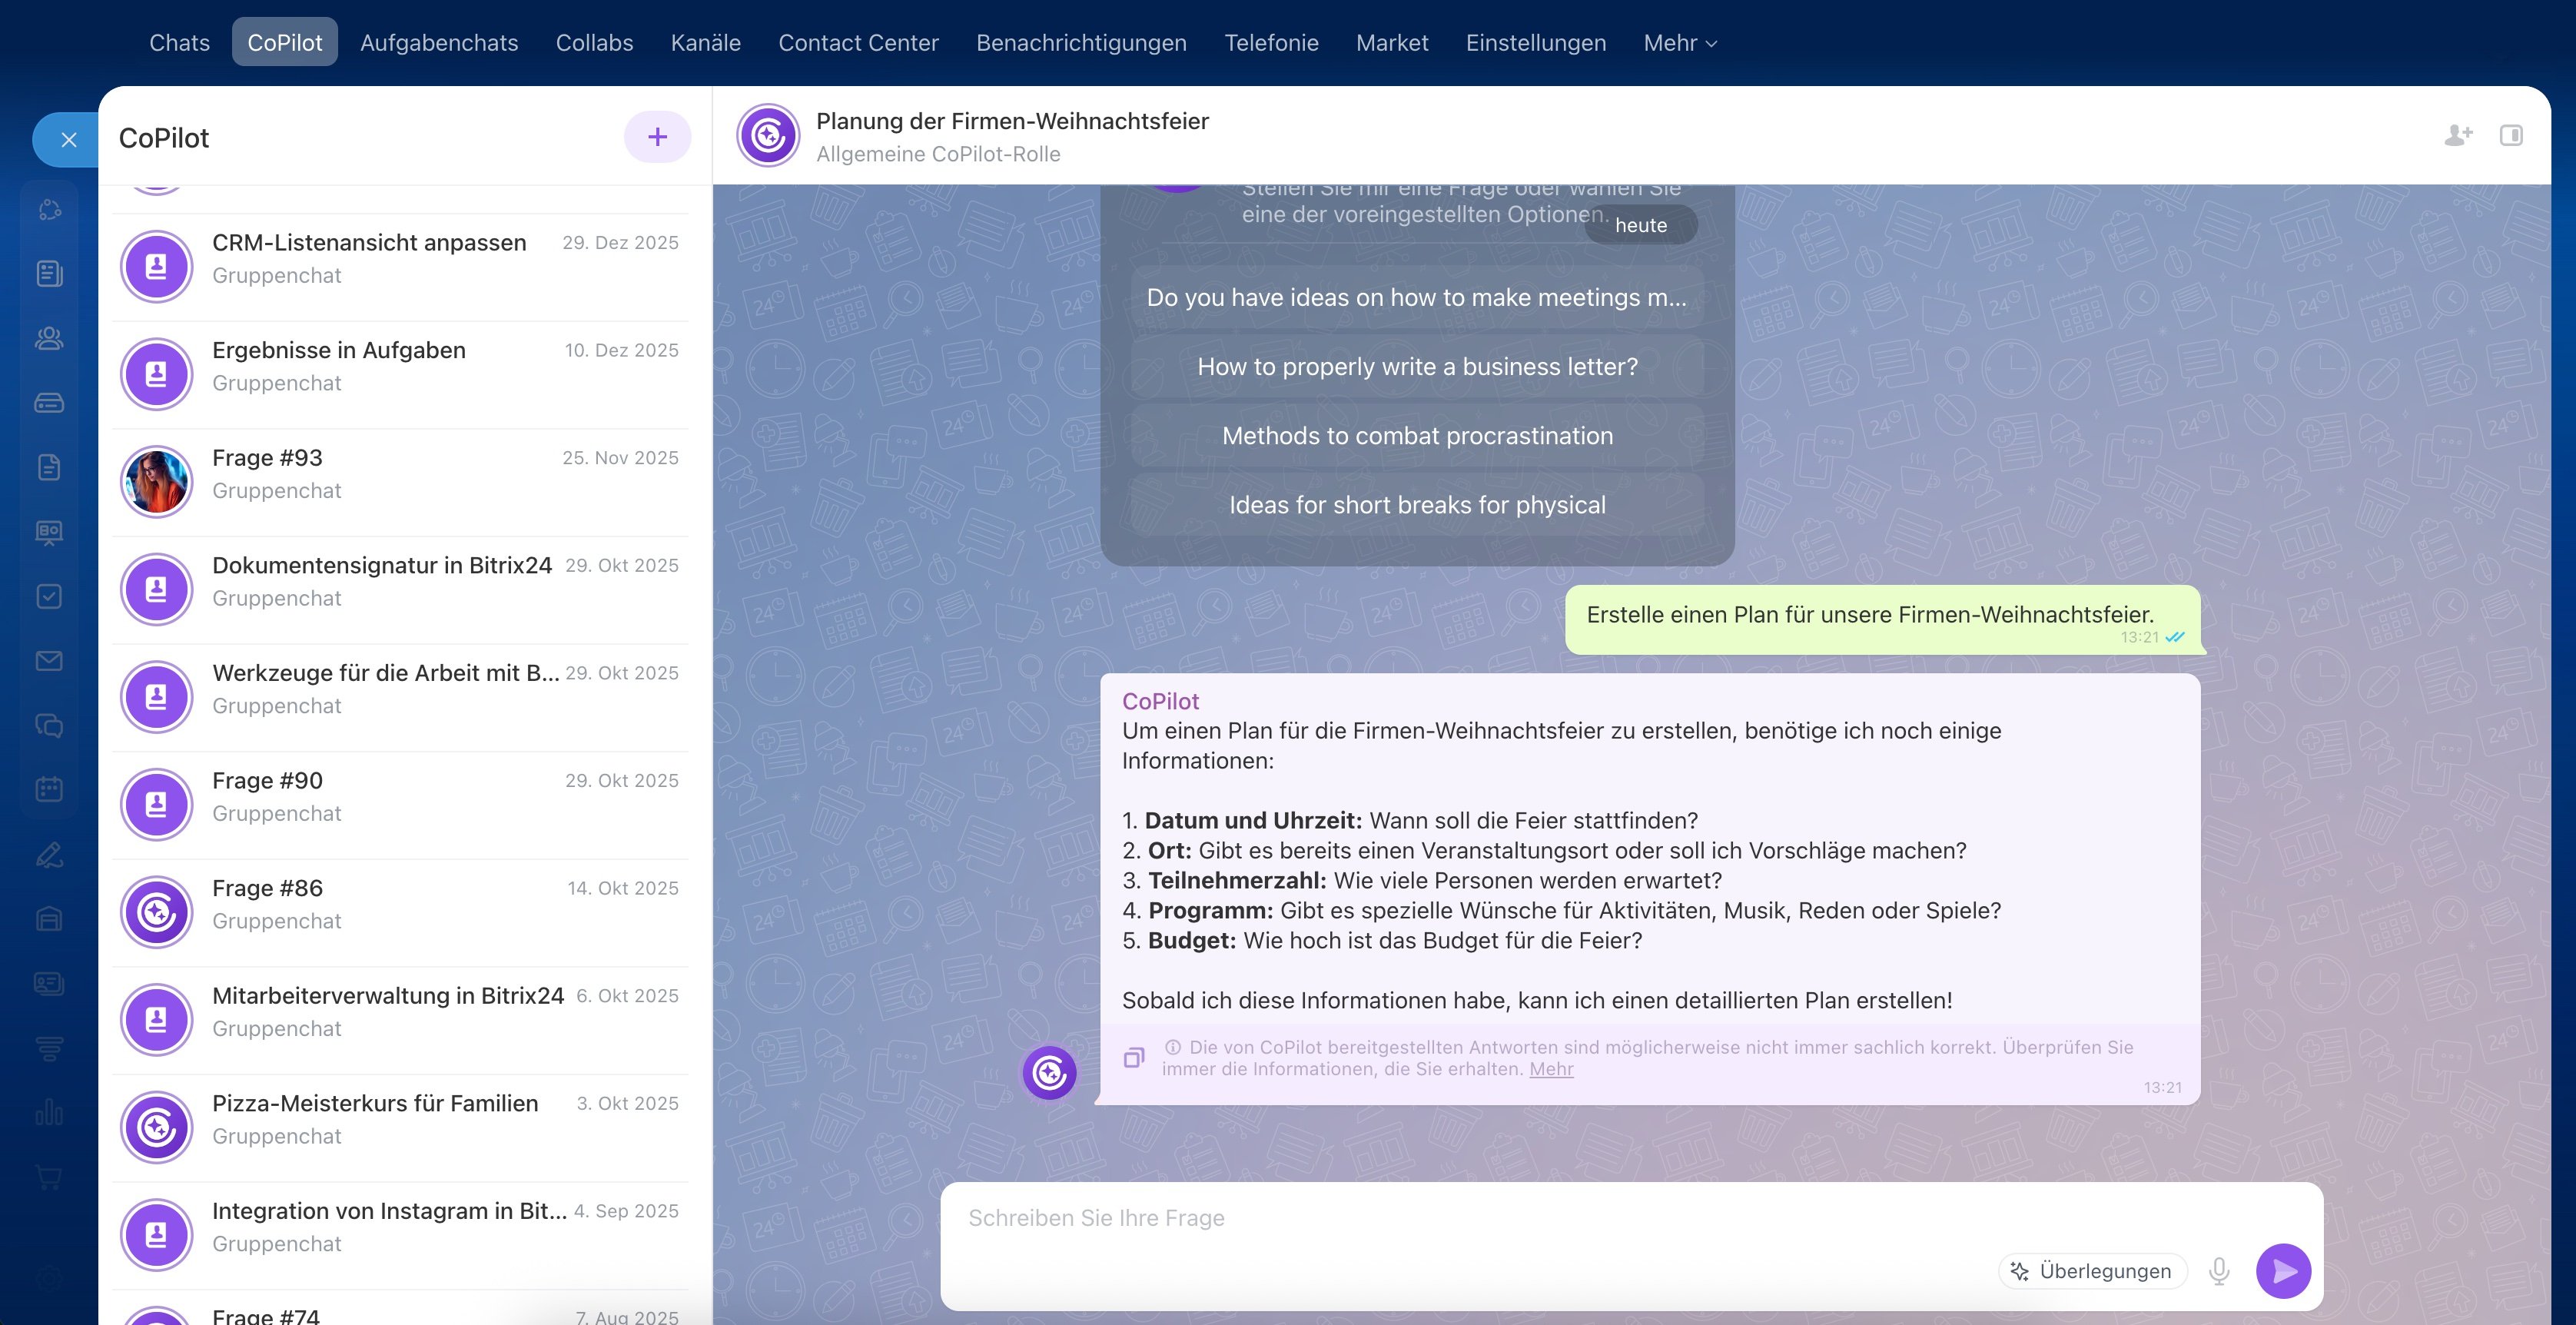Copy the CoPilot answer using the copy icon
The image size is (2576, 1325).
(1133, 1057)
